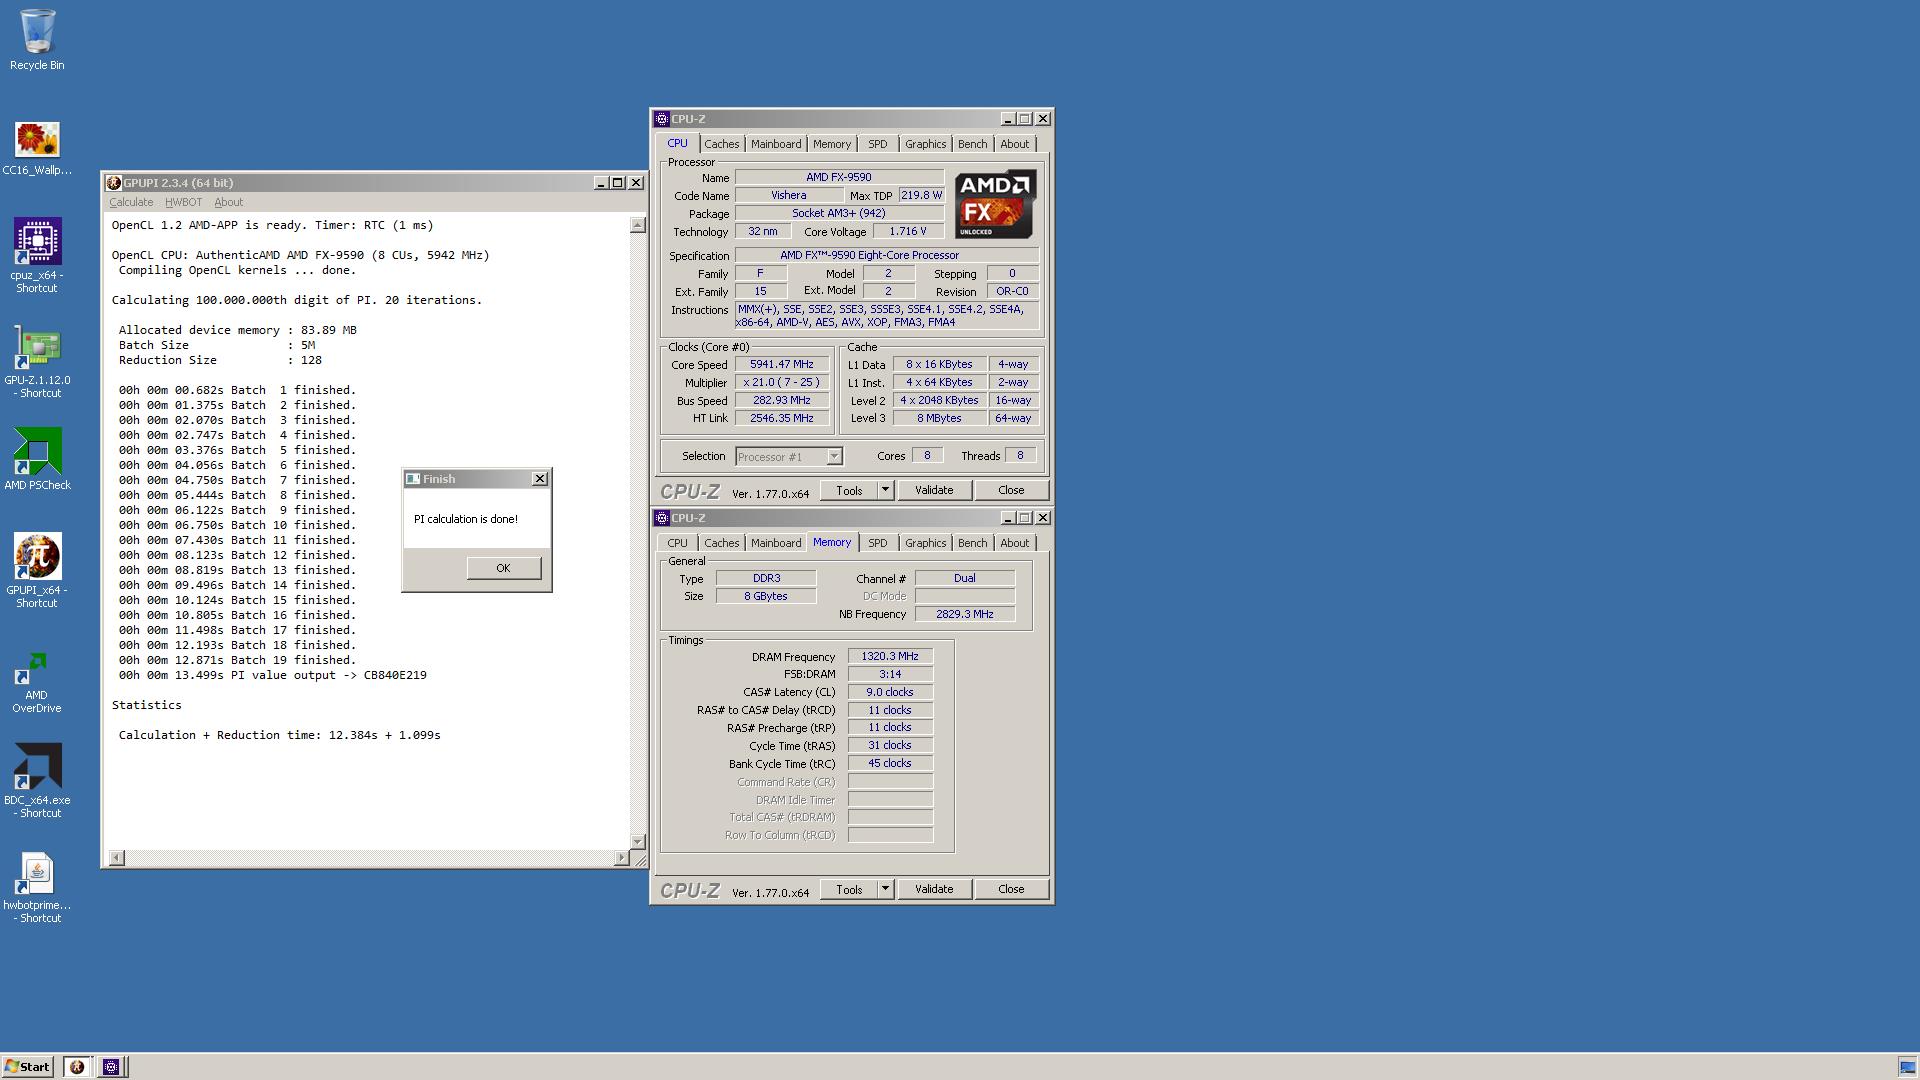The height and width of the screenshot is (1080, 1920).
Task: Click the CPU-Z taskbar button
Action: coord(111,1067)
